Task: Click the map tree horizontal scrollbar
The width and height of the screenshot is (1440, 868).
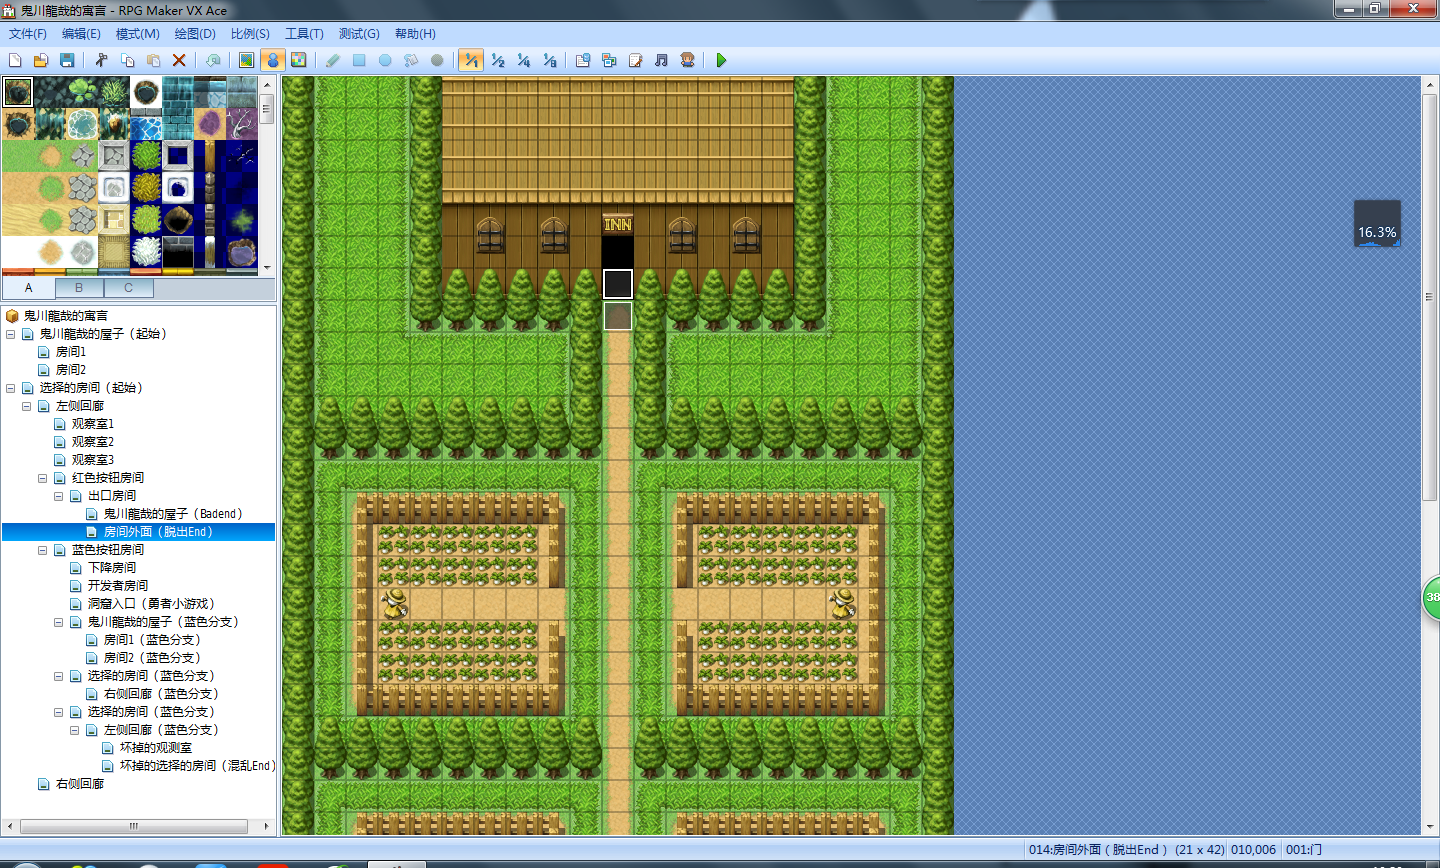Action: point(134,827)
